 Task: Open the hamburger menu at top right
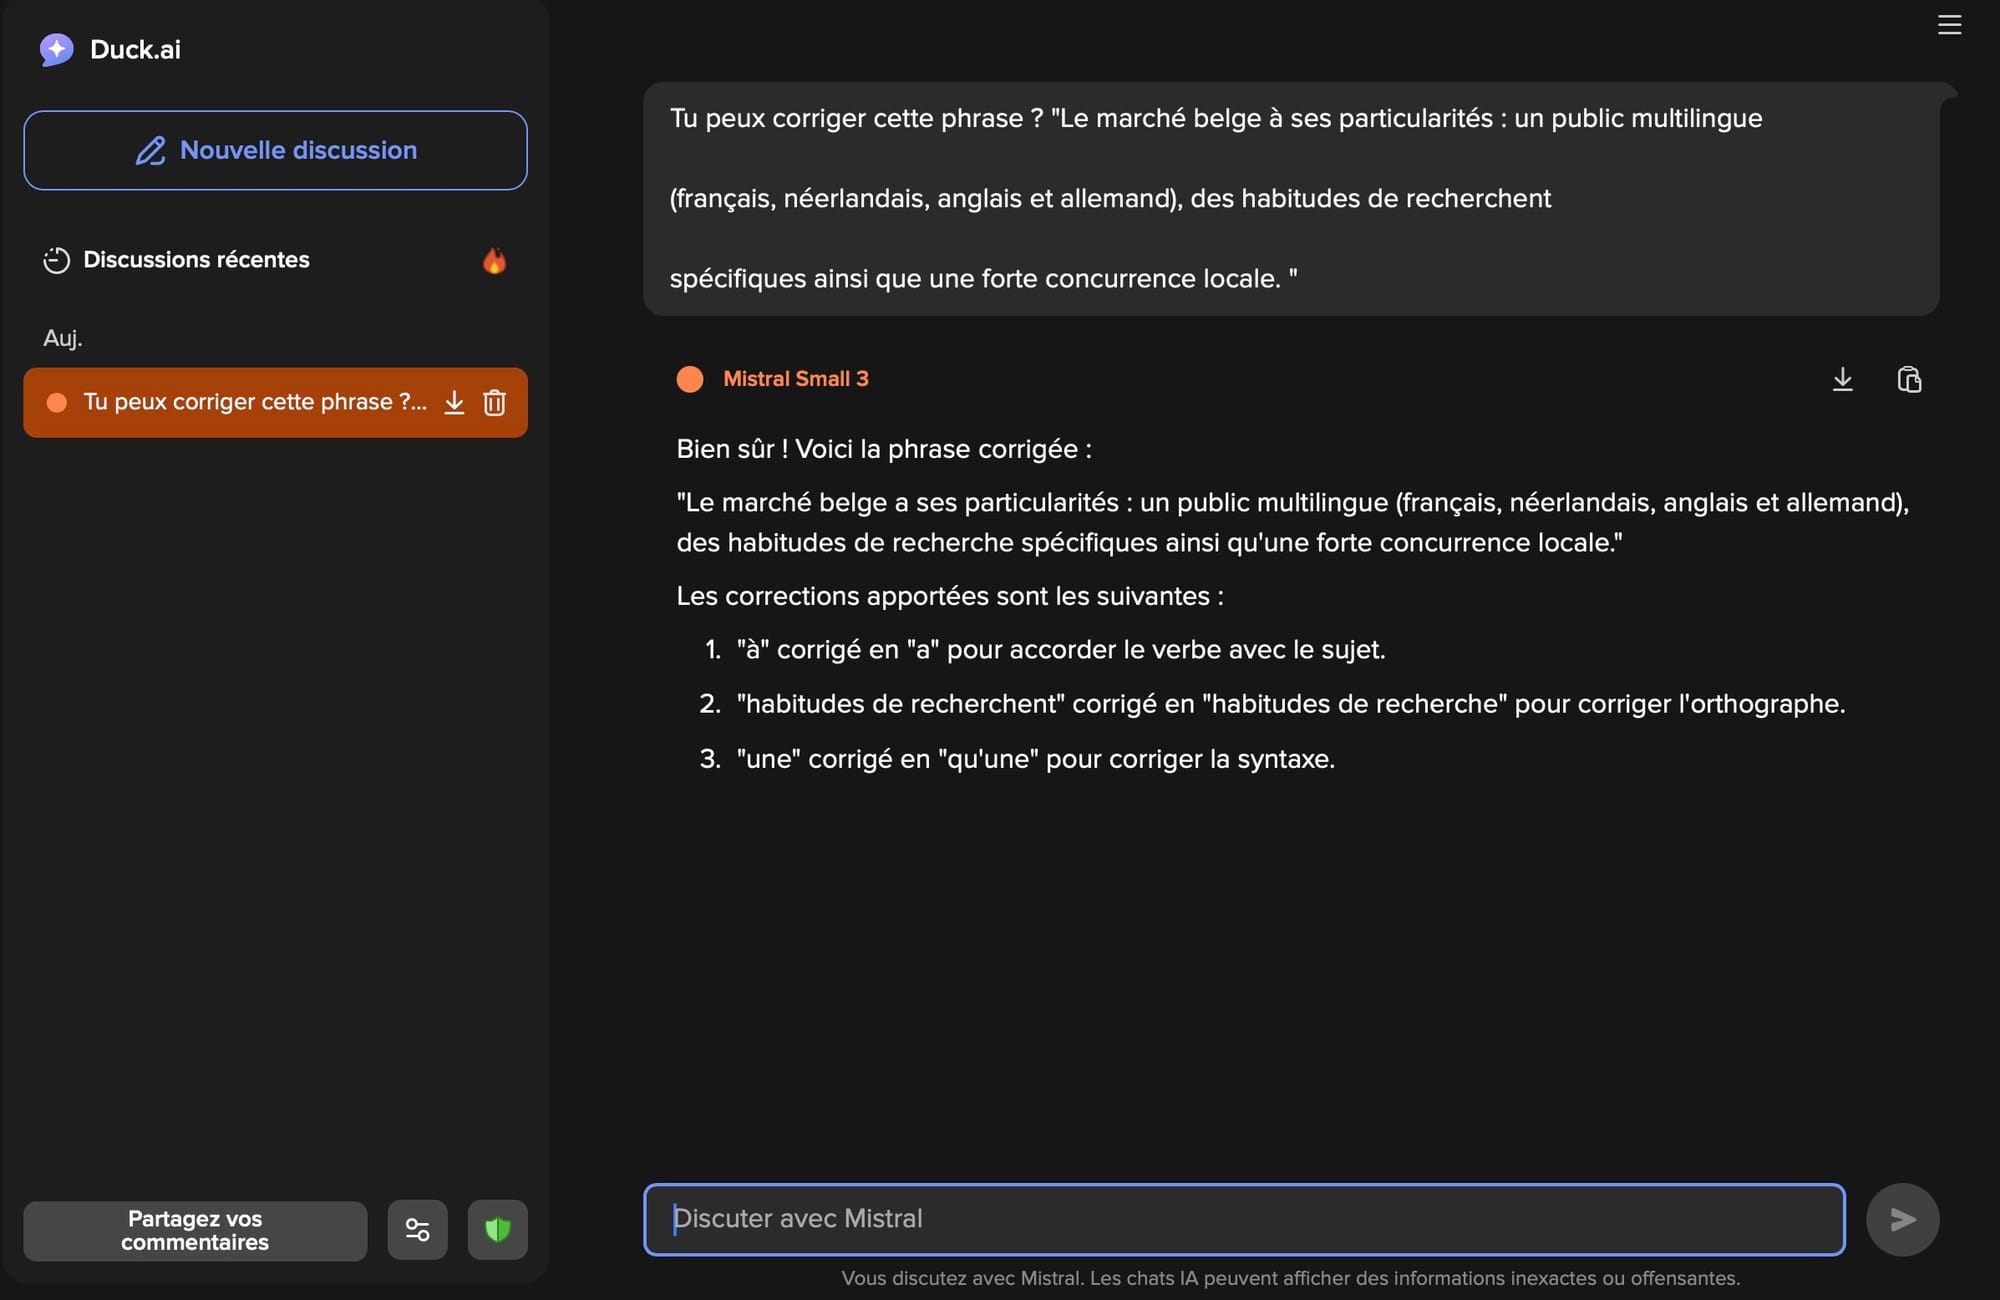click(x=1949, y=25)
